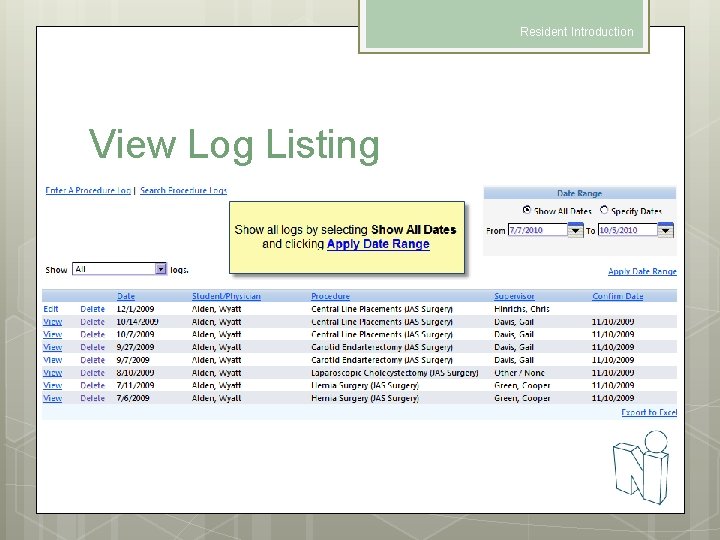Open the Enter A Procedure Log link
Image resolution: width=720 pixels, height=540 pixels.
(x=88, y=190)
